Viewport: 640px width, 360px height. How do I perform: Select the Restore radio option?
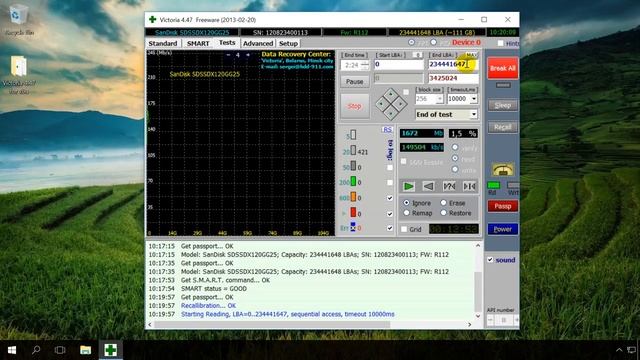(x=443, y=213)
